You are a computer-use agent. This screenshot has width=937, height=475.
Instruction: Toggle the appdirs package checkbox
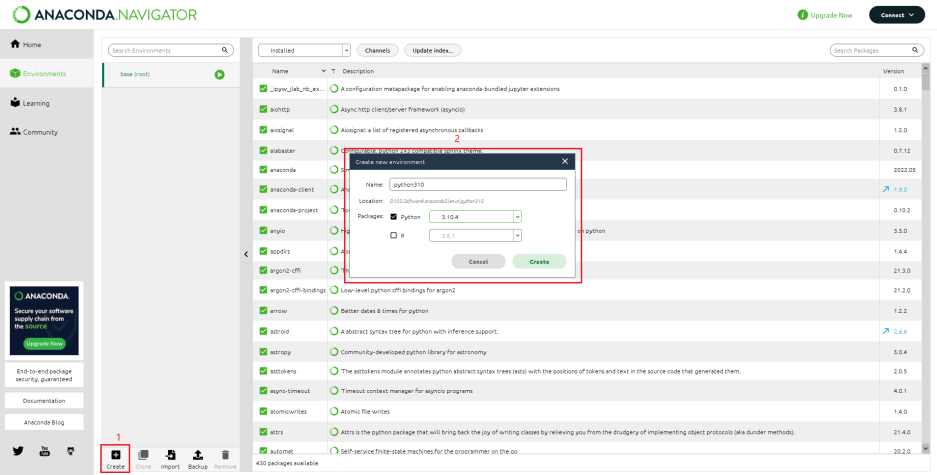pos(264,251)
